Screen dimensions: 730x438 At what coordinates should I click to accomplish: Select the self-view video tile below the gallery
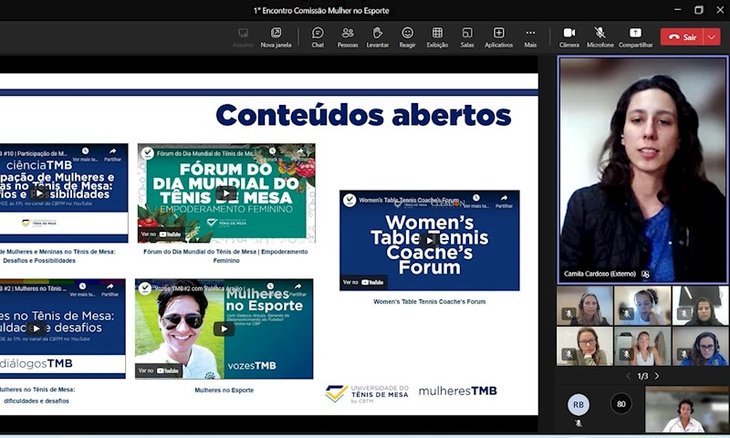point(686,410)
